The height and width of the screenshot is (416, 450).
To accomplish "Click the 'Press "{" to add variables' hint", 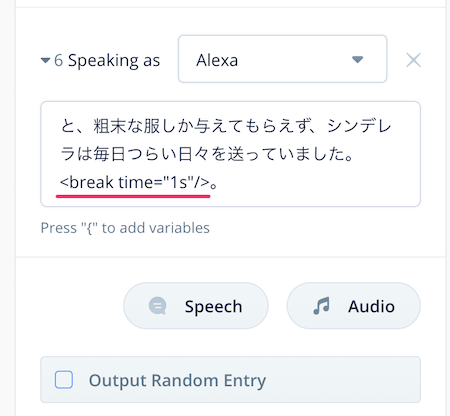I will pyautogui.click(x=125, y=228).
